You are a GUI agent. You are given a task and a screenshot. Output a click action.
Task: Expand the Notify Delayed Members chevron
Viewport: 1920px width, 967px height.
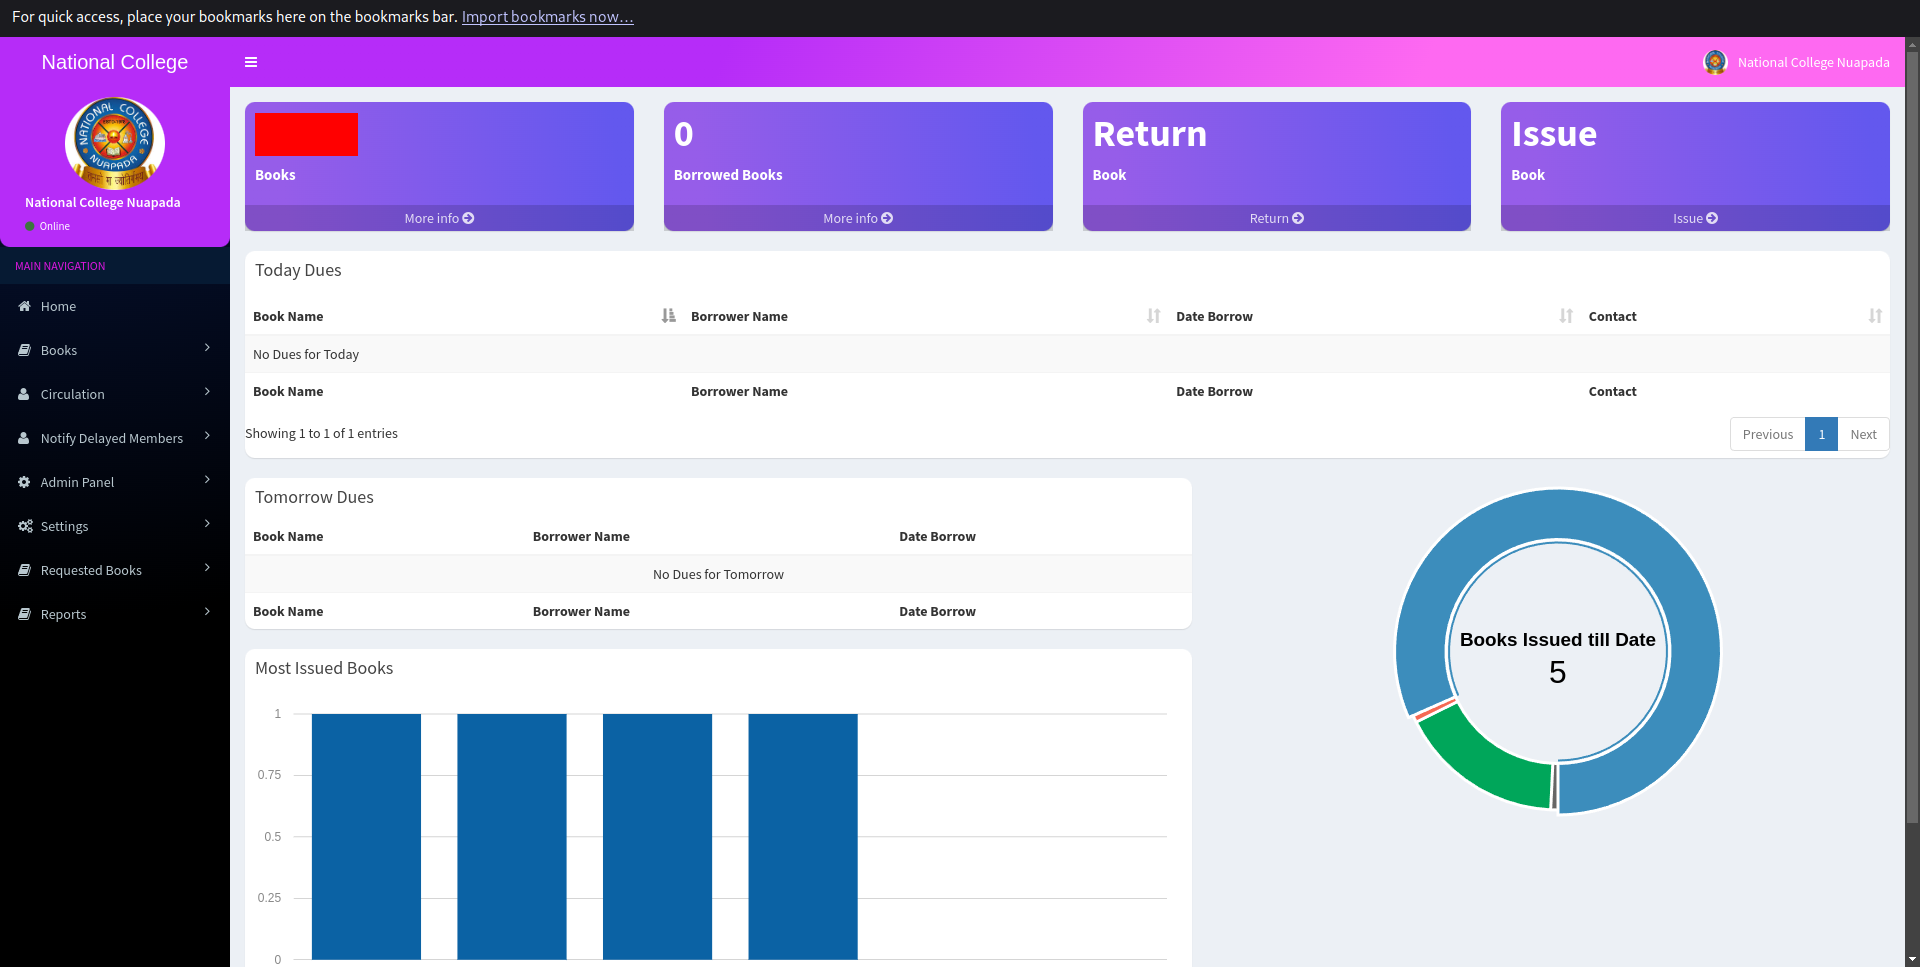pos(207,436)
